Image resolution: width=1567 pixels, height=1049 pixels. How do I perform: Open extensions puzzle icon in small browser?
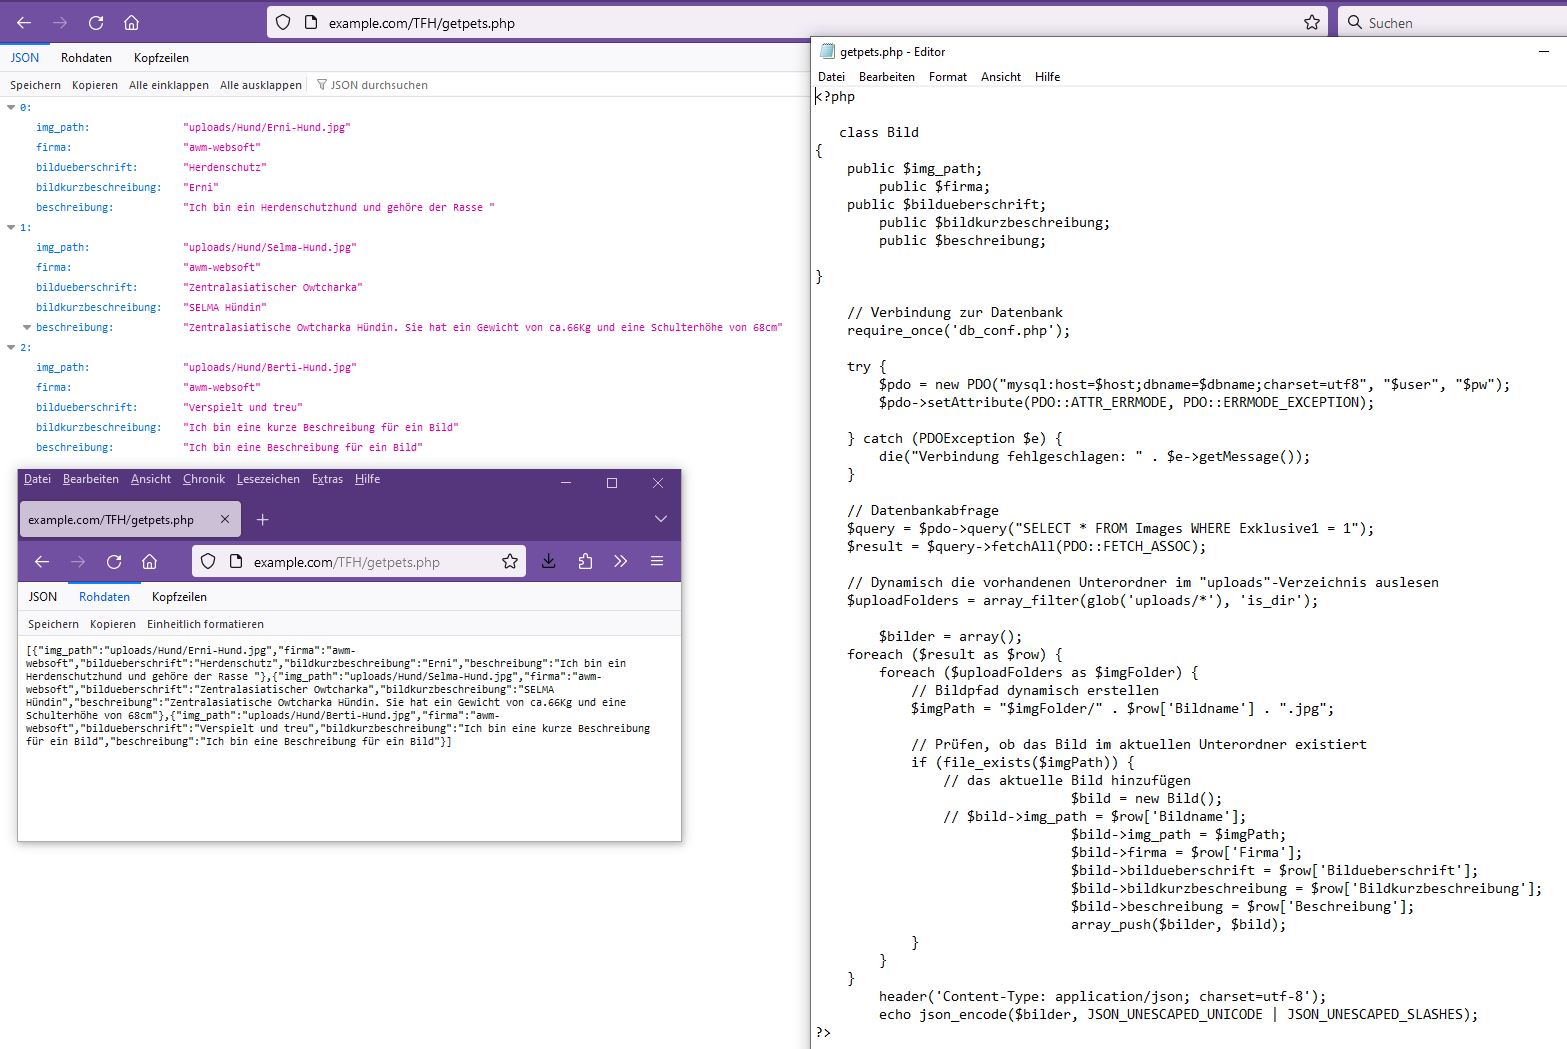pos(585,561)
